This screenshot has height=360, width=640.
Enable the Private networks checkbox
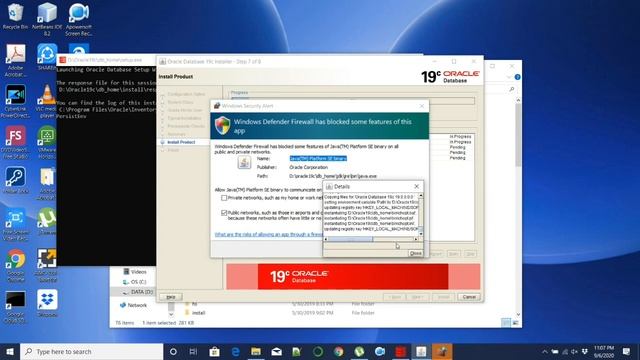point(224,198)
